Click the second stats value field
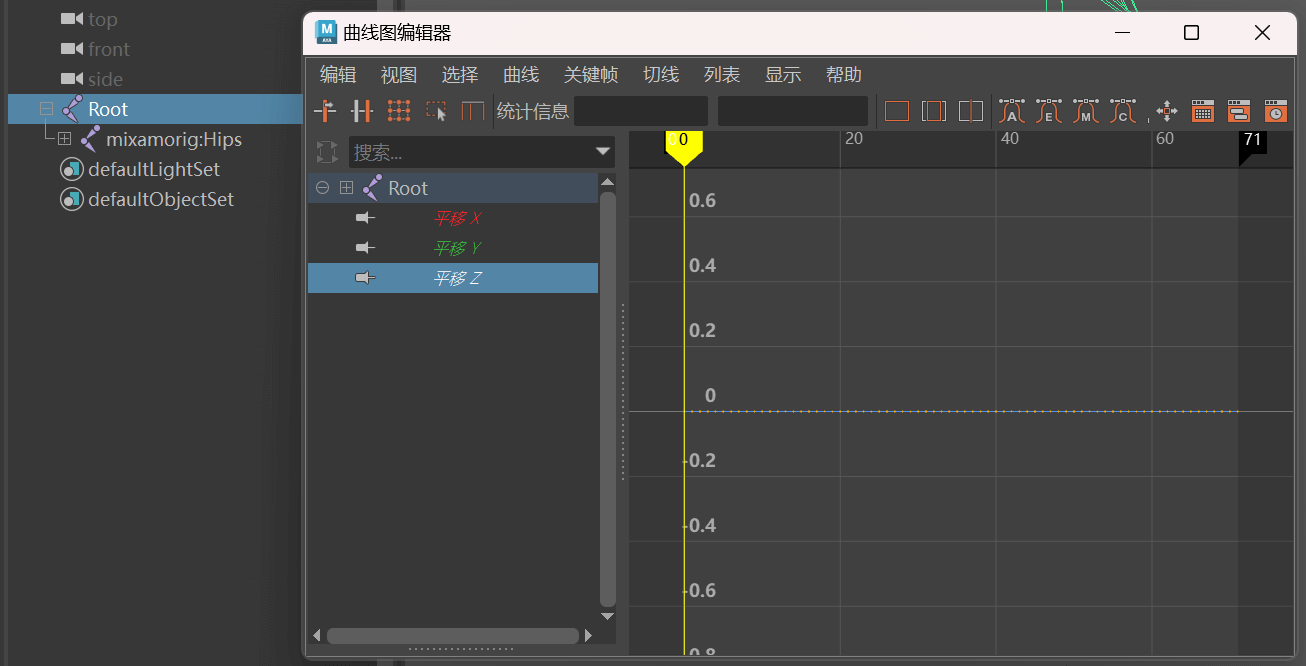 [793, 111]
